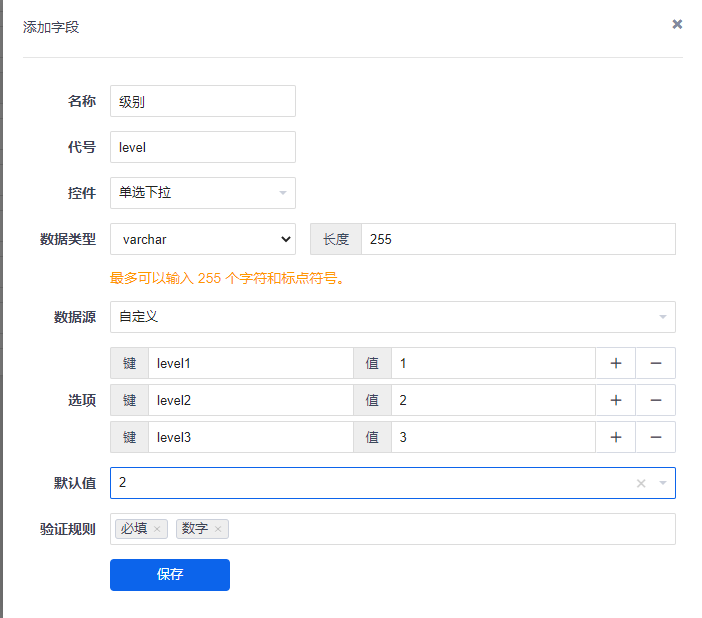Viewport: 702px width, 618px height.
Task: Open the varchar data type dropdown
Action: (202, 239)
